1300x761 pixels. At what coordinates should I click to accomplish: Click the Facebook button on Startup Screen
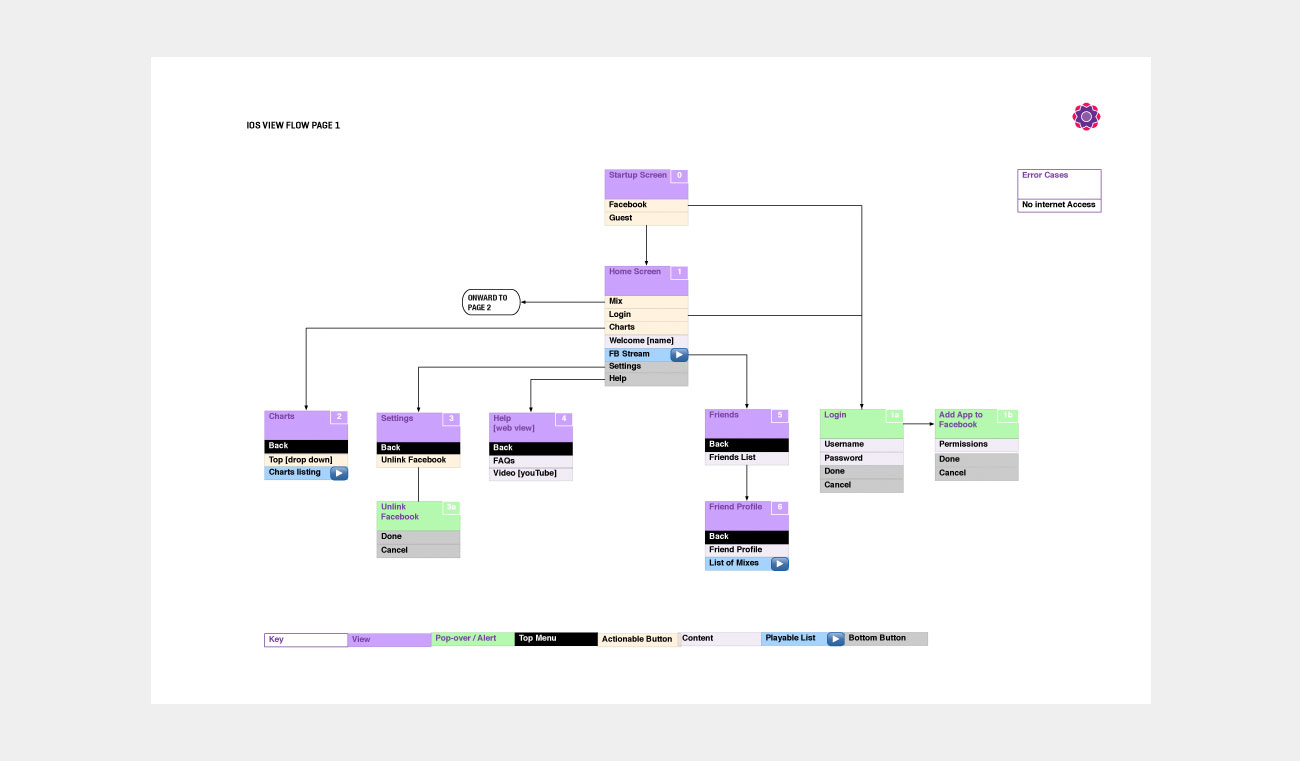(646, 205)
